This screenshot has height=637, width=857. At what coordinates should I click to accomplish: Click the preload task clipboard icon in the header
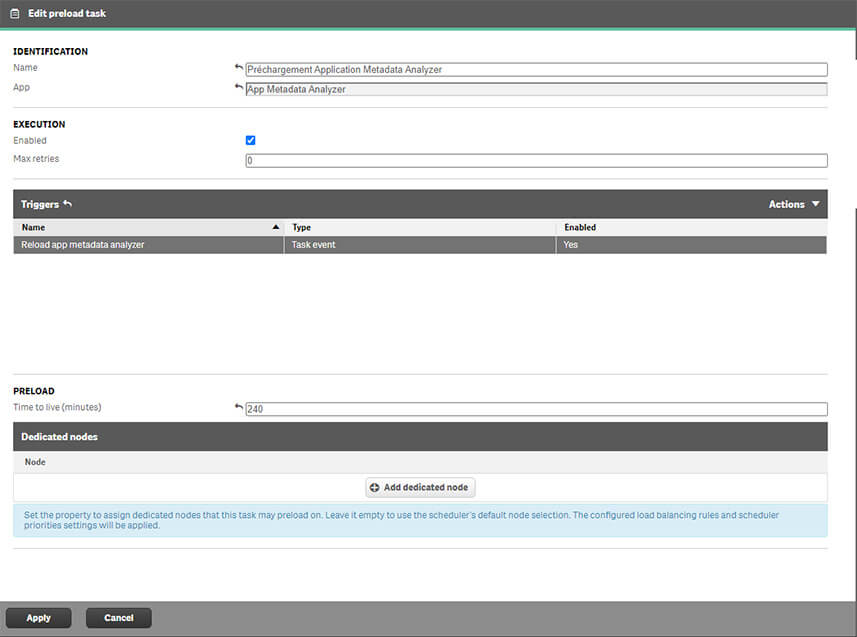coord(13,15)
